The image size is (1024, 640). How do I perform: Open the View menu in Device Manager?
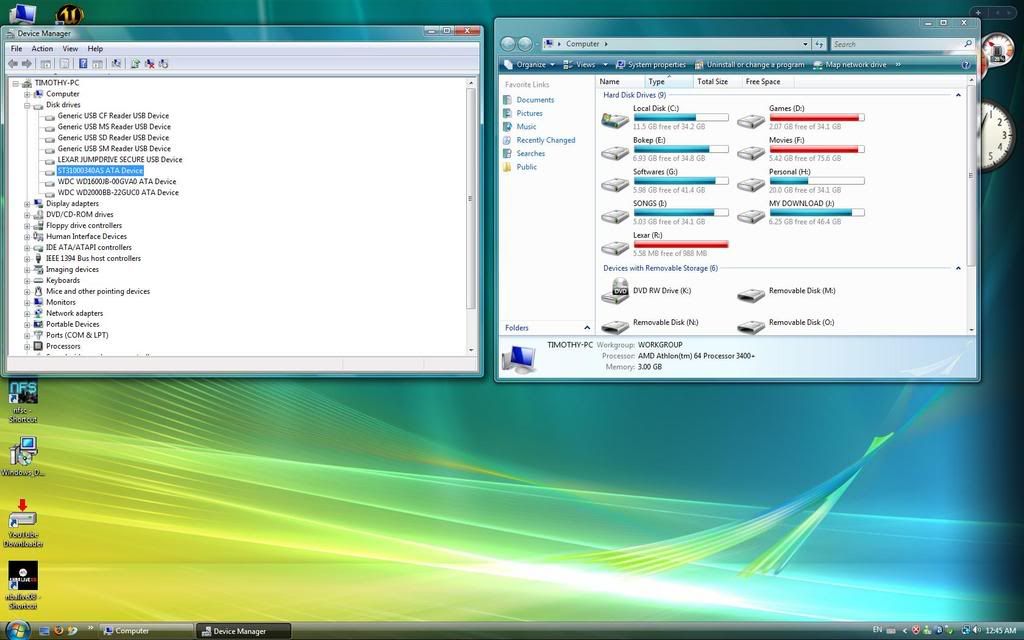(x=70, y=48)
